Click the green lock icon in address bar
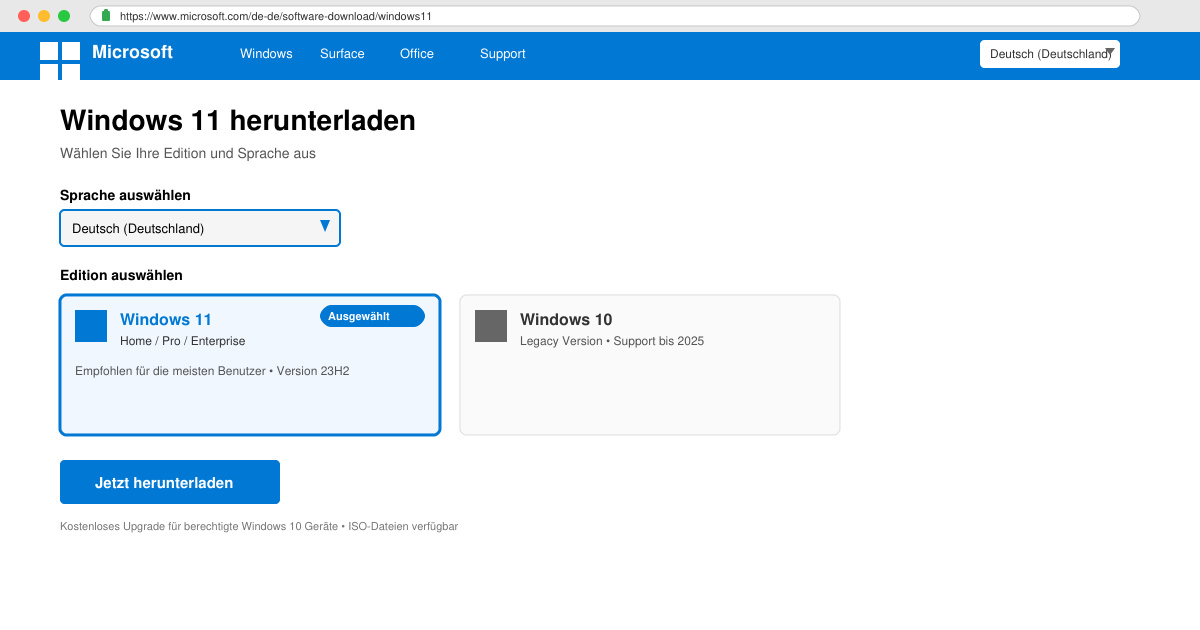The width and height of the screenshot is (1200, 630). 106,16
